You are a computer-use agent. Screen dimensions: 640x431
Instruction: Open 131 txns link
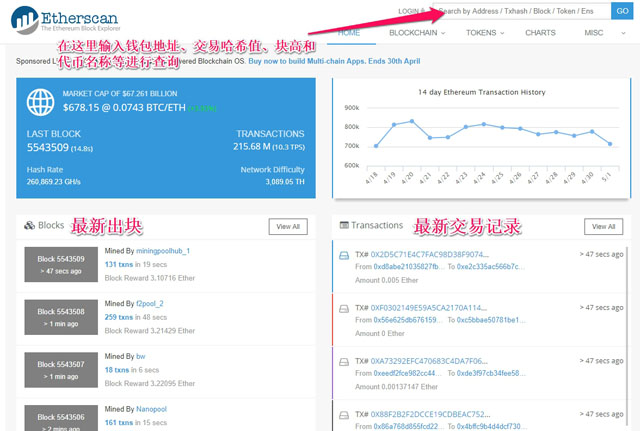pos(119,264)
